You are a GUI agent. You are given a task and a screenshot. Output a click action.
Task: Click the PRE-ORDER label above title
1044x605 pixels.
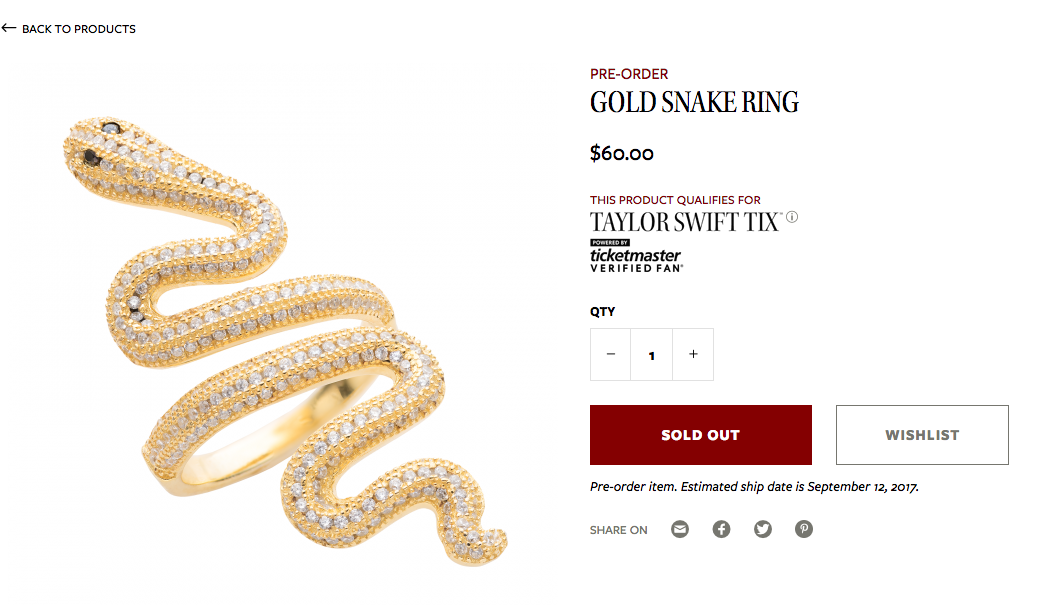click(x=629, y=74)
